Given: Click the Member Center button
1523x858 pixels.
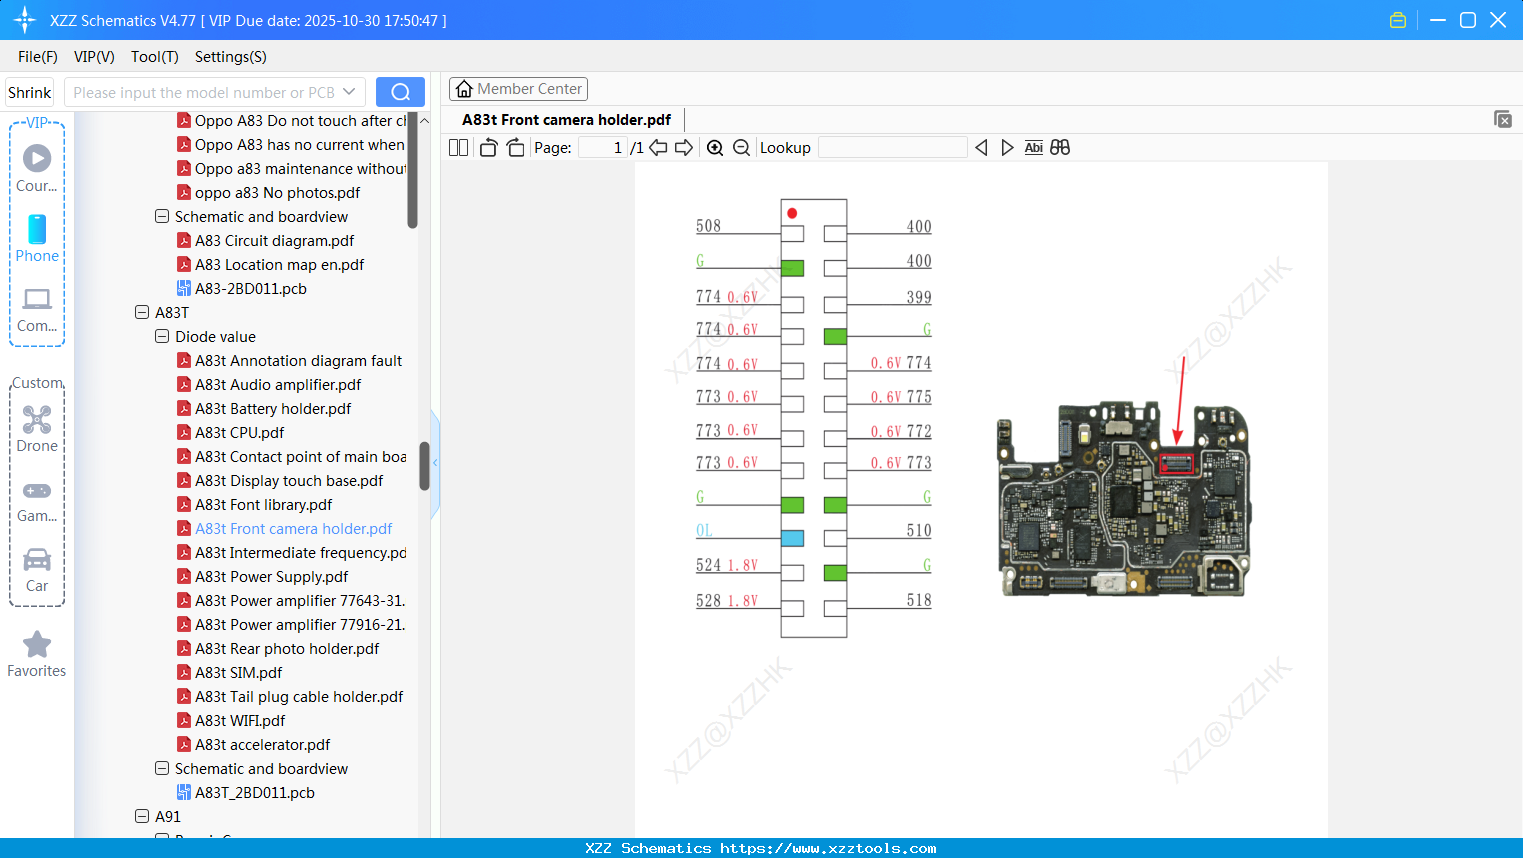Looking at the screenshot, I should click(518, 89).
